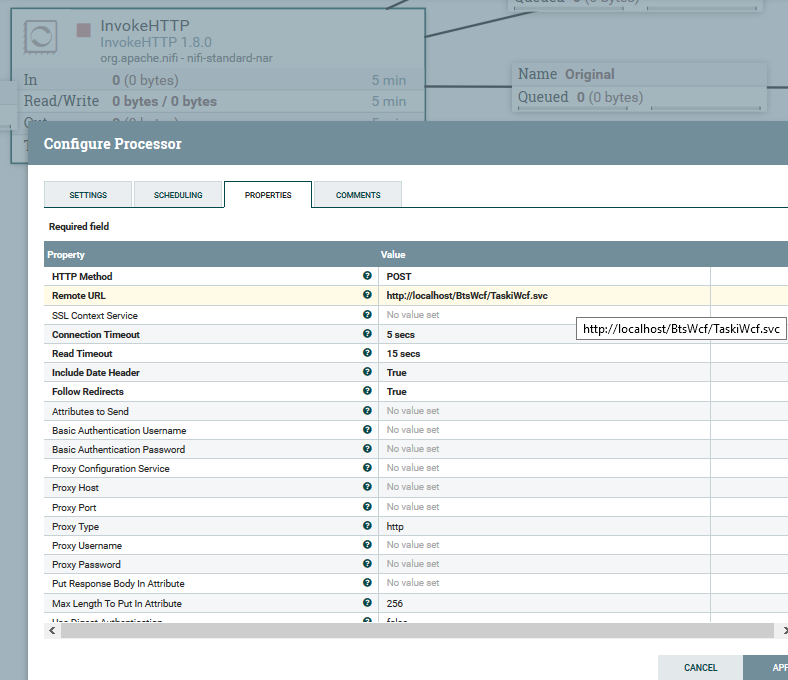Click help icon for SSL Context Service
Viewport: 788px width, 680px height.
368,315
